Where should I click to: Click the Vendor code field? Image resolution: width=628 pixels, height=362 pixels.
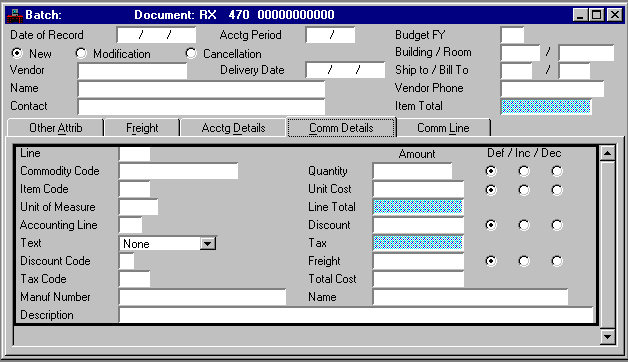132,71
